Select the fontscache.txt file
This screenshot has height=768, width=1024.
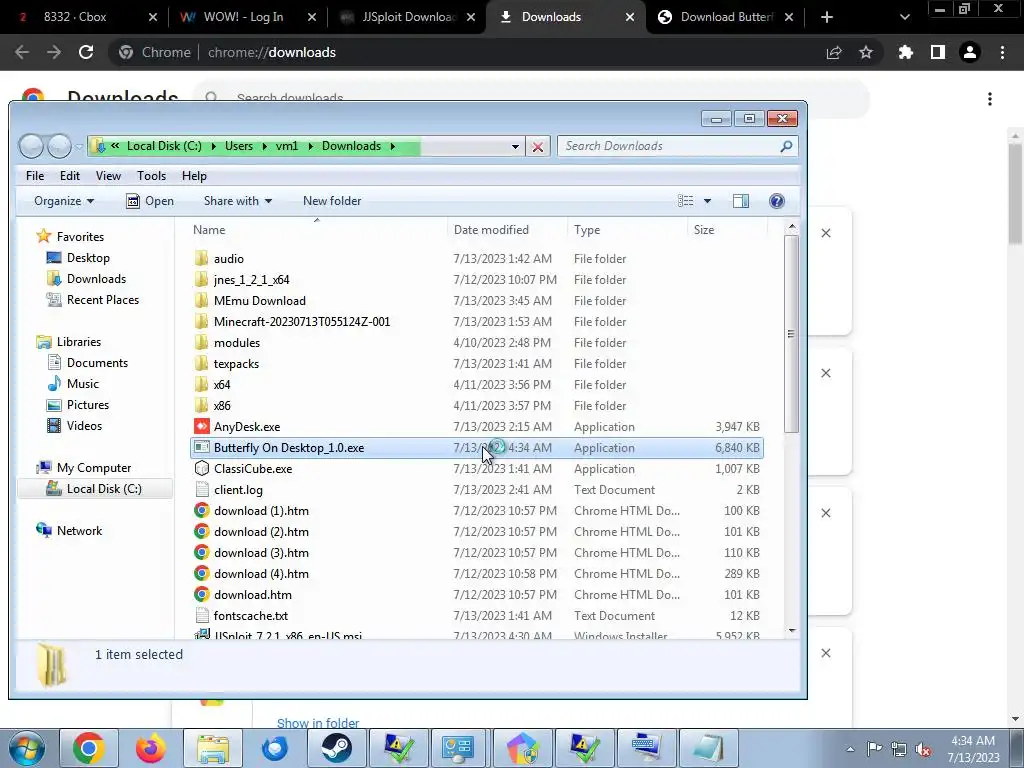click(250, 616)
